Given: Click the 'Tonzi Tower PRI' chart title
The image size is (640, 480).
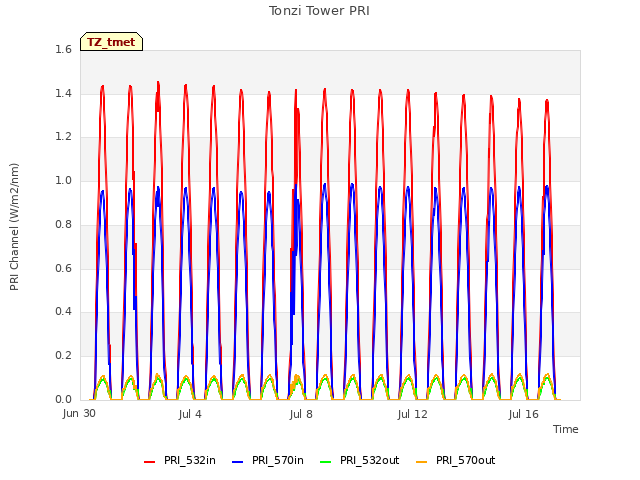Looking at the screenshot, I should tap(319, 11).
